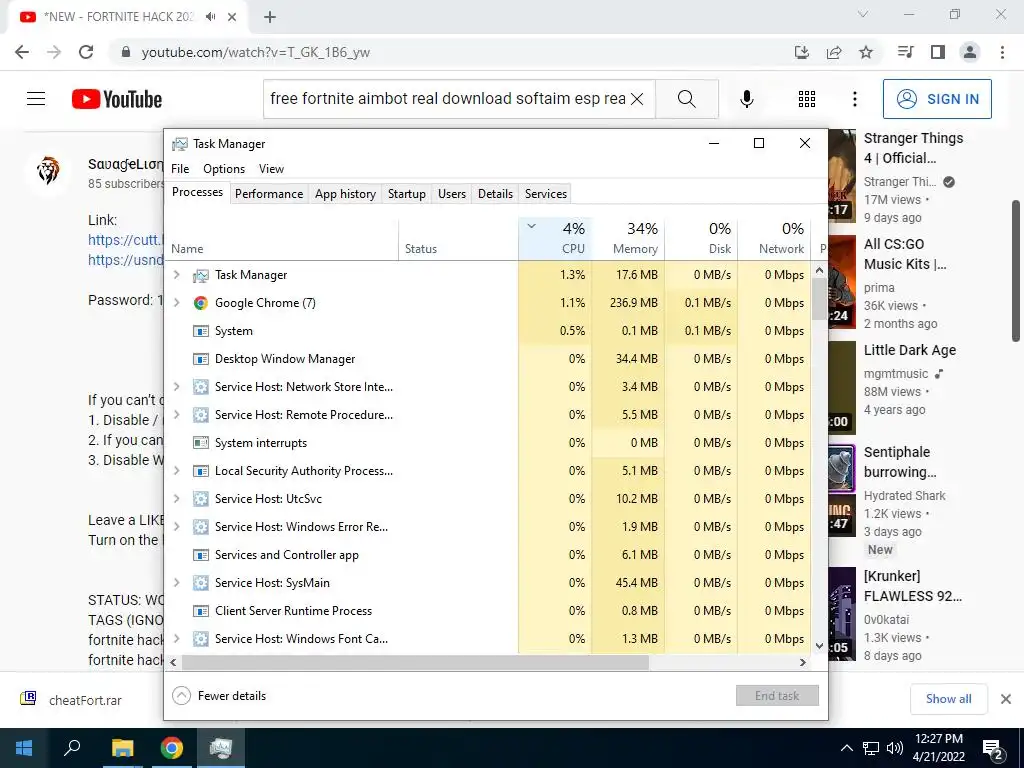Click the Chrome forward arrow
Viewport: 1024px width, 768px height.
coord(54,52)
